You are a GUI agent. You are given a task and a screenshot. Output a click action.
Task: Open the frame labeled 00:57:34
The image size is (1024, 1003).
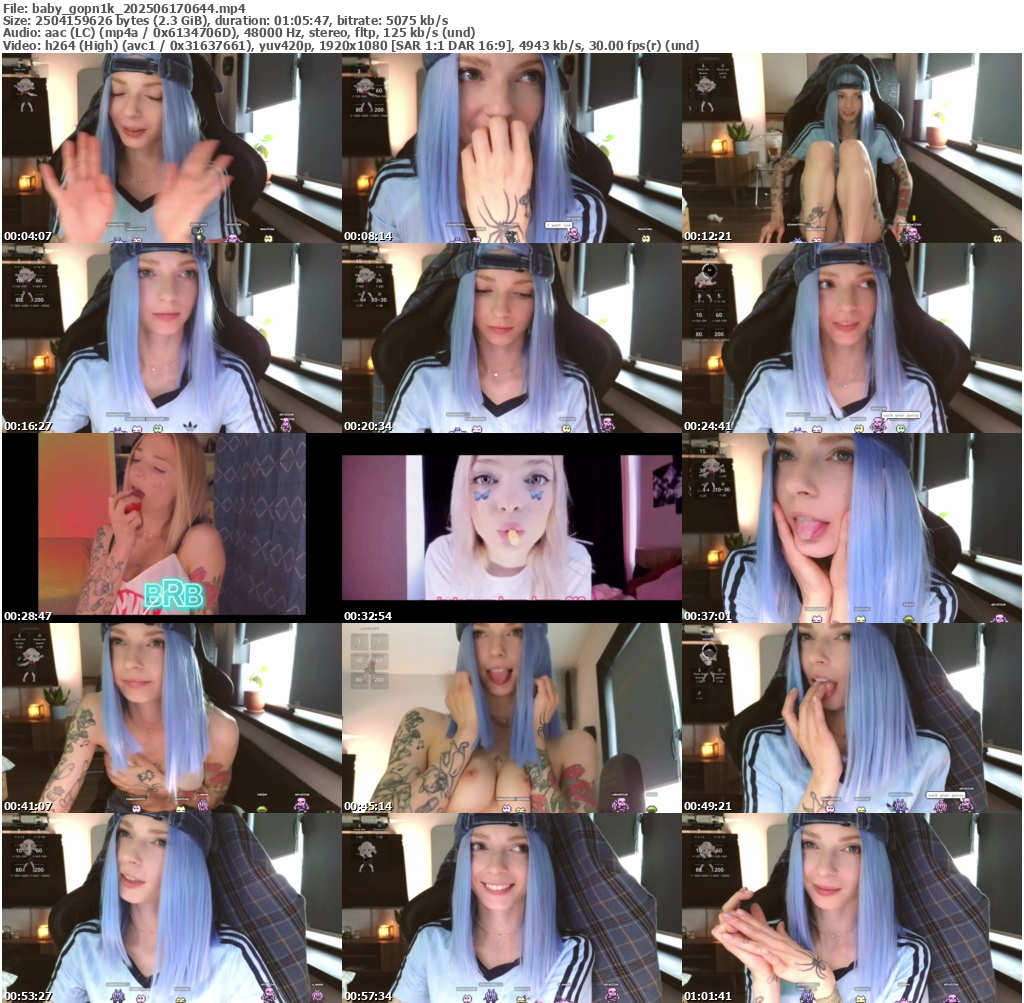pos(511,908)
